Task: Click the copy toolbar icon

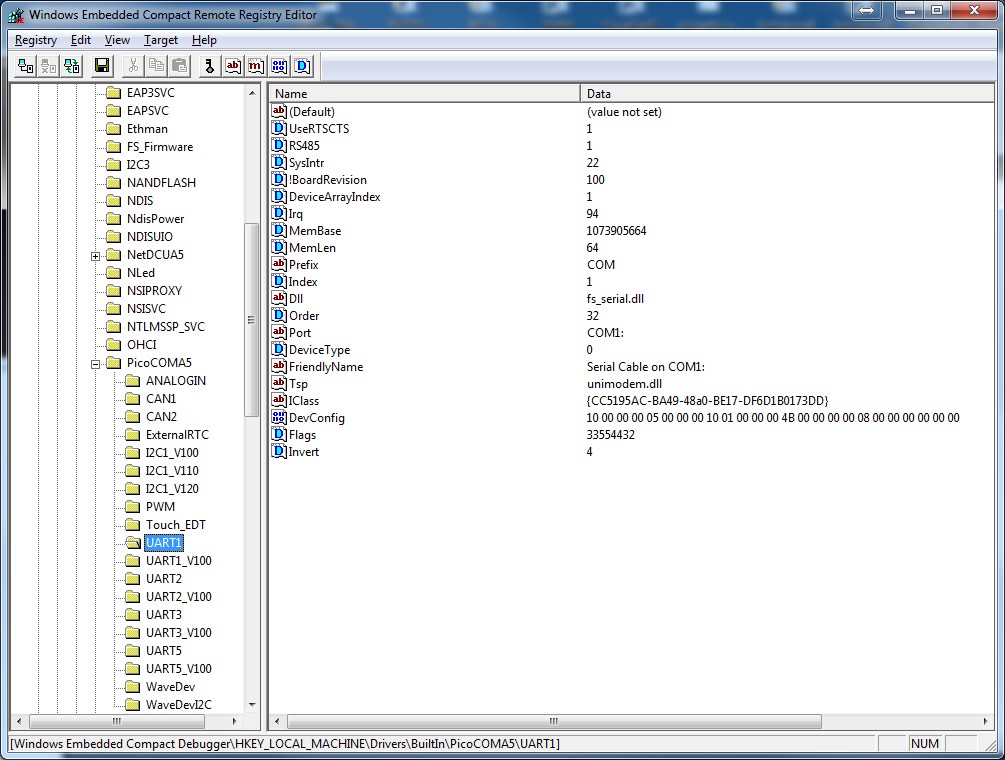Action: coord(156,66)
